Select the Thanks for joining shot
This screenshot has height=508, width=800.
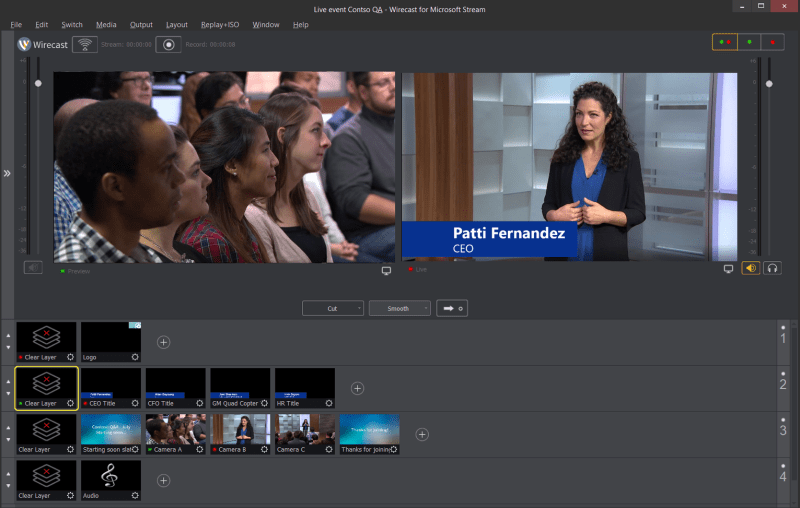pyautogui.click(x=369, y=434)
